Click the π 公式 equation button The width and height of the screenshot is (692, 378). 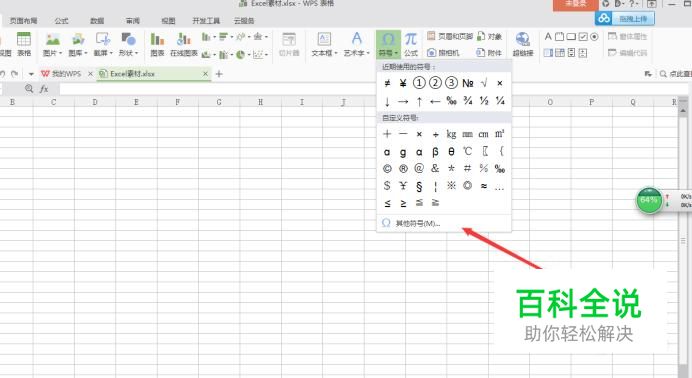[x=411, y=44]
